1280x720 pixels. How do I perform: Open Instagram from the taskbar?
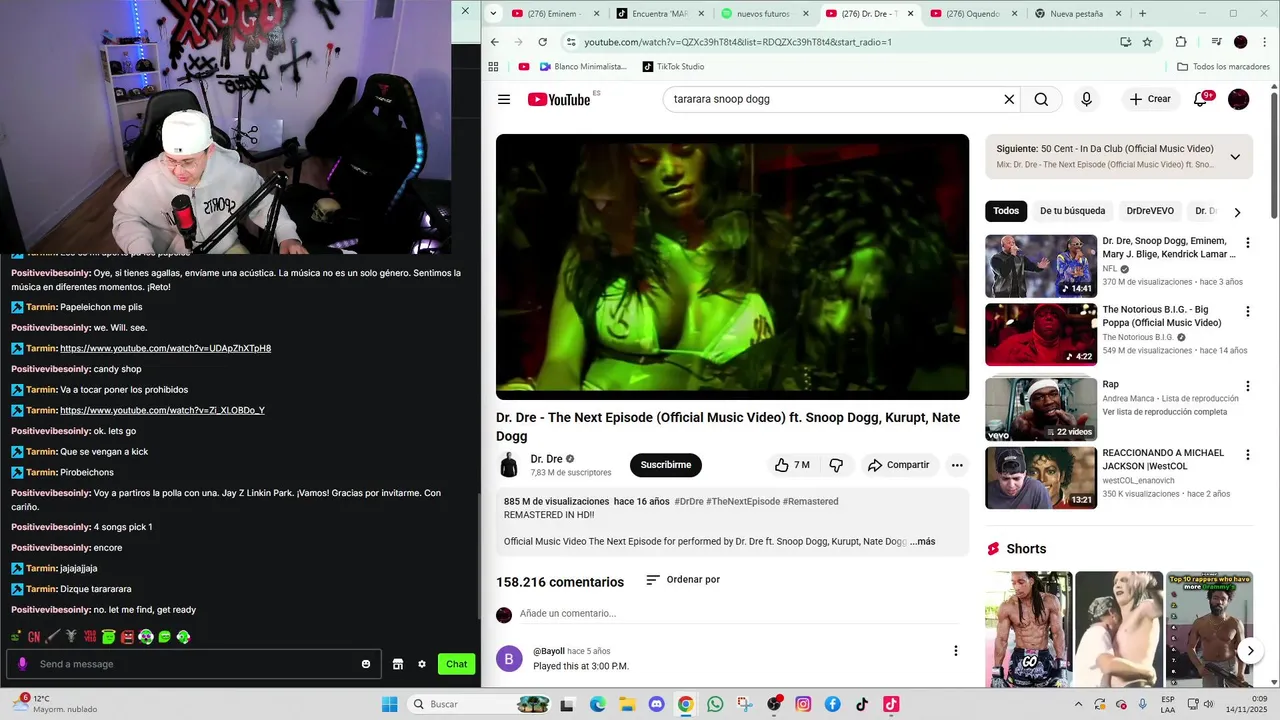point(803,704)
